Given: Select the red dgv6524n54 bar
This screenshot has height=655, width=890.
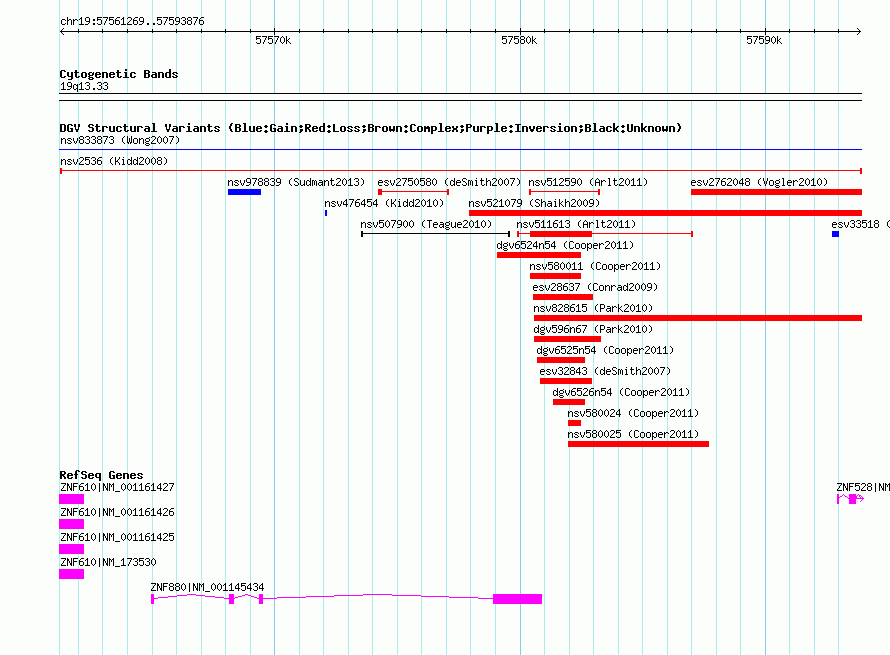Looking at the screenshot, I should [539, 255].
